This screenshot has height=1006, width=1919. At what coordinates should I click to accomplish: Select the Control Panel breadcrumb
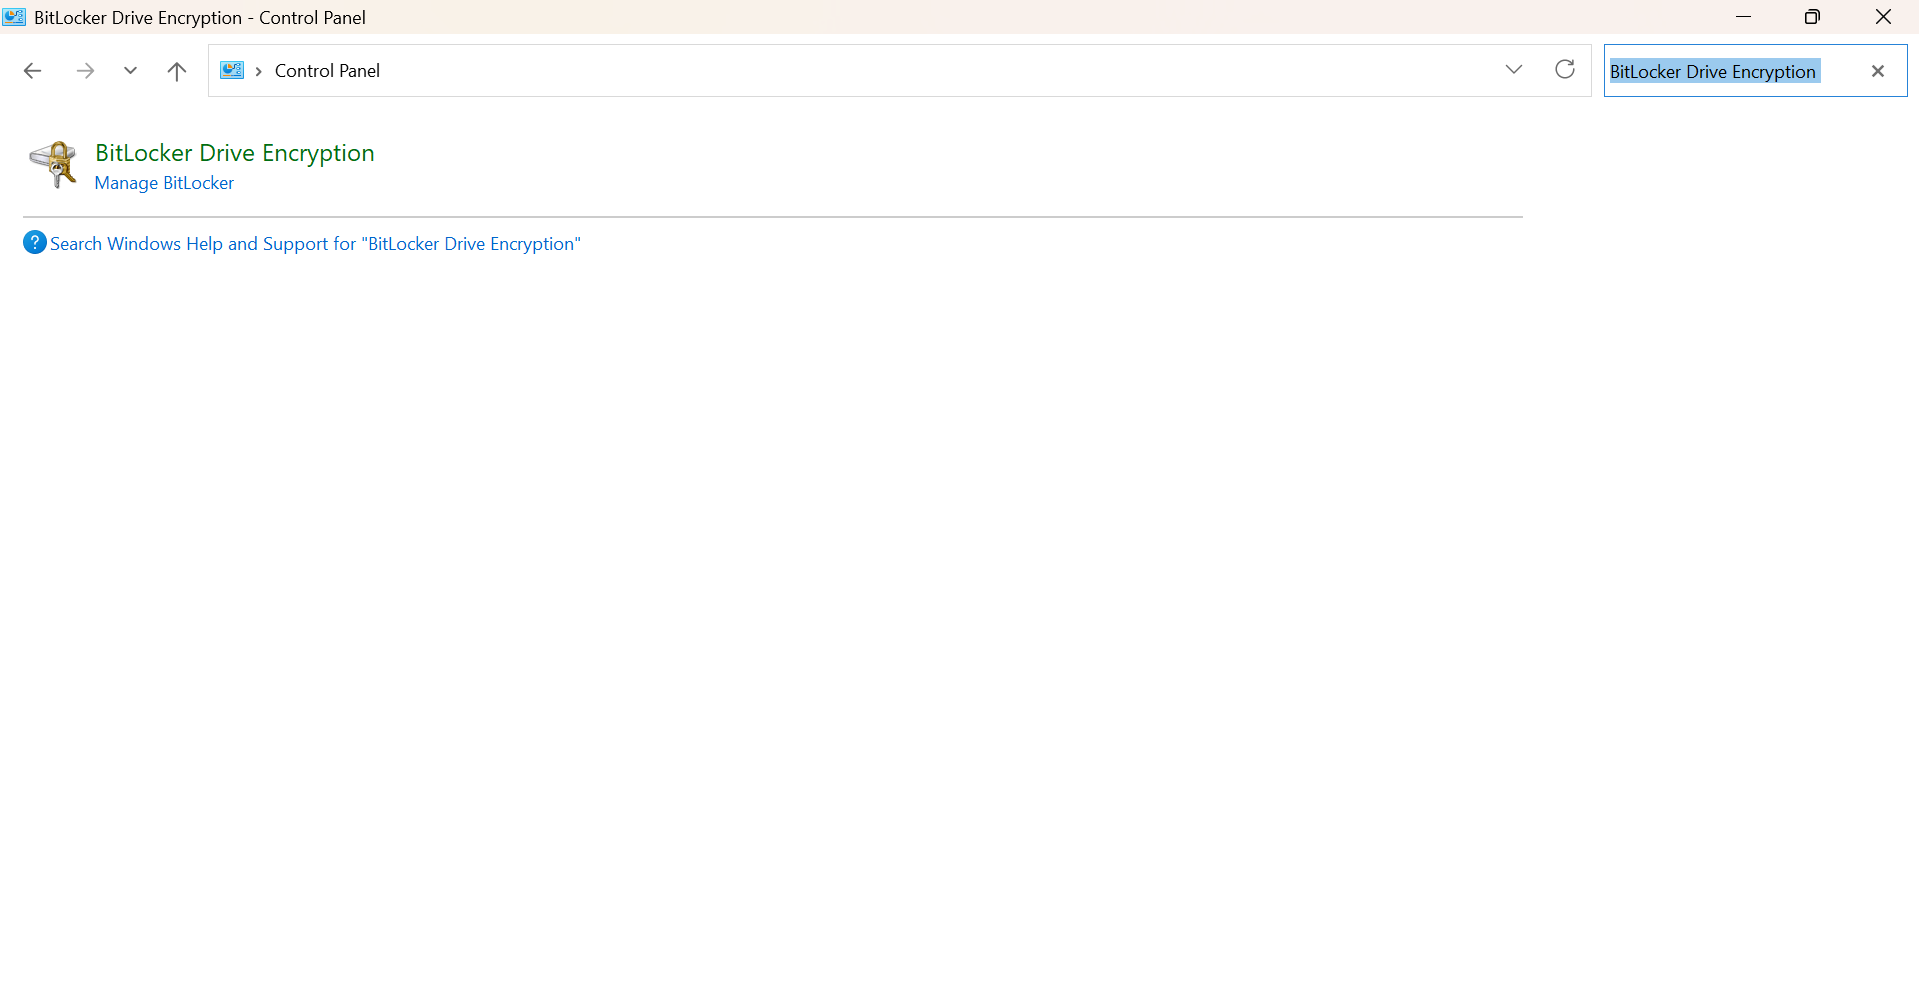pos(327,71)
